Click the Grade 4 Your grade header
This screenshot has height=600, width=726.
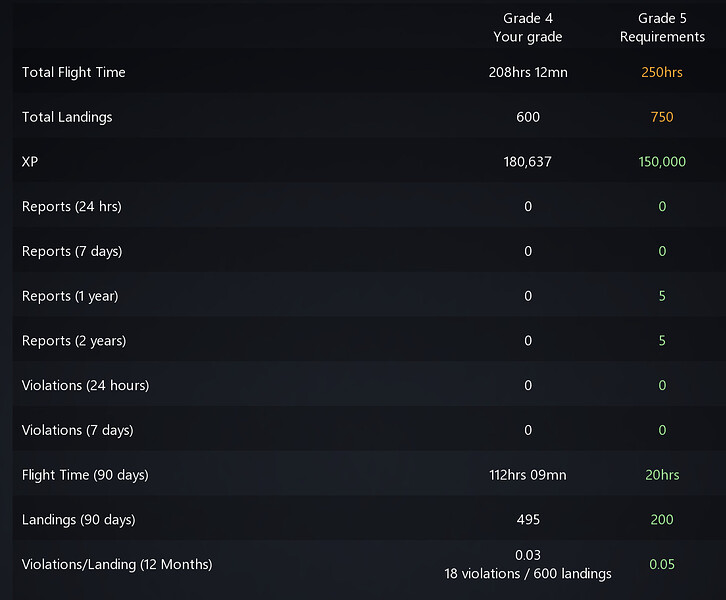528,28
